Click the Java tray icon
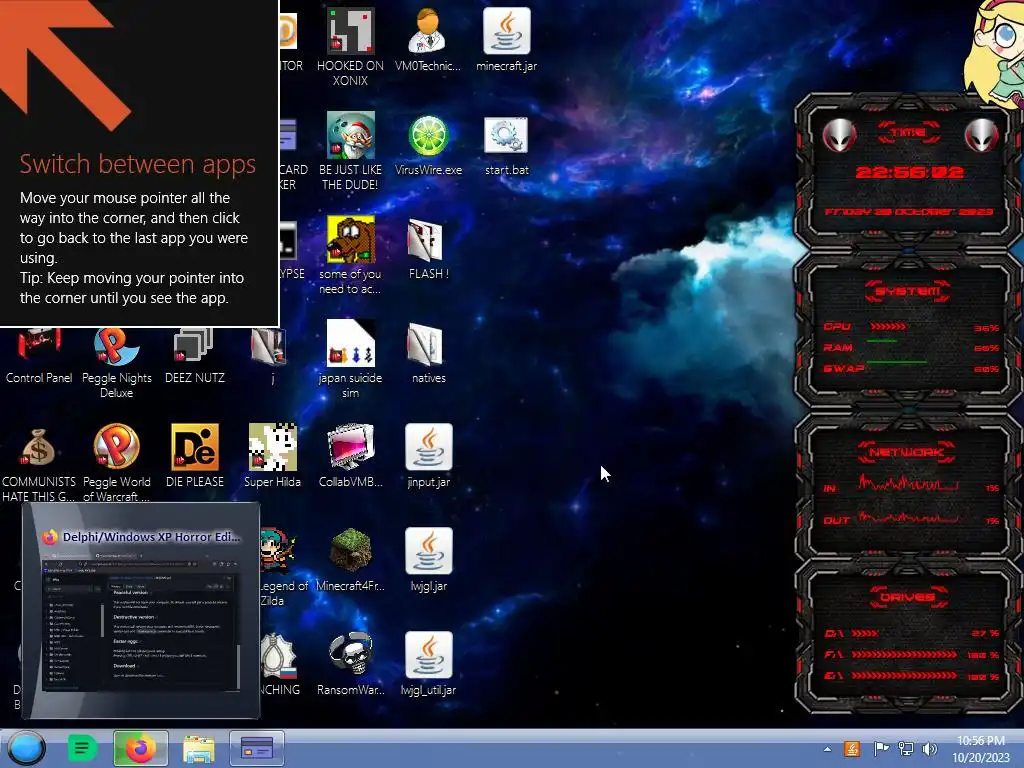 click(x=852, y=748)
